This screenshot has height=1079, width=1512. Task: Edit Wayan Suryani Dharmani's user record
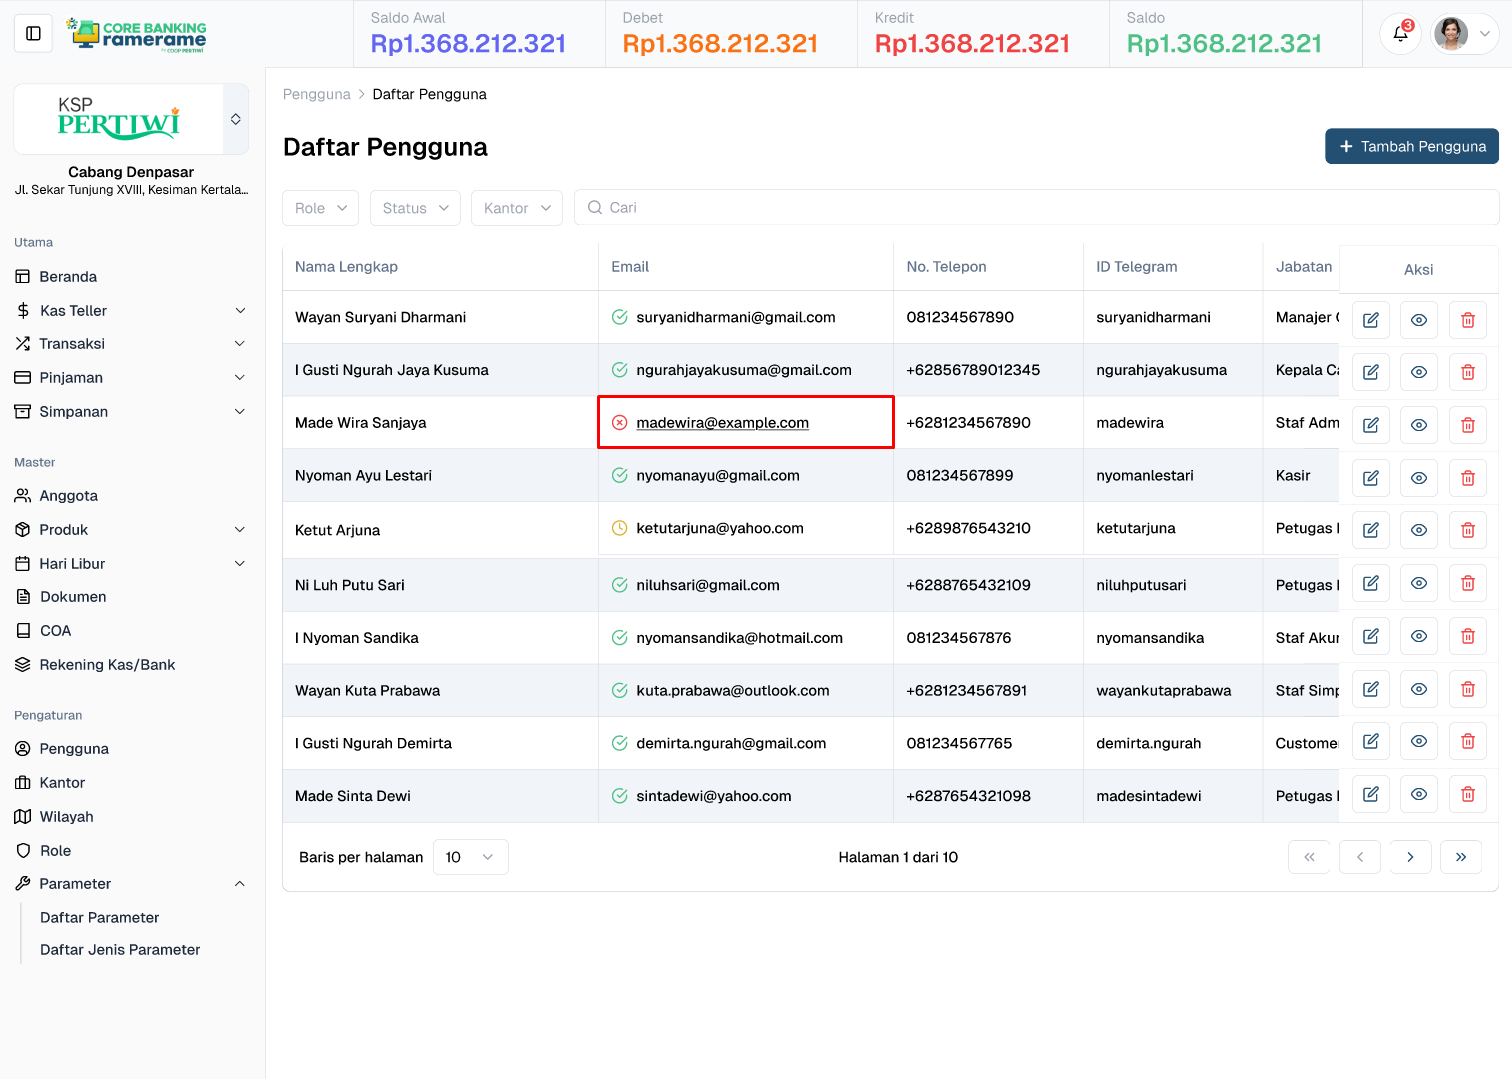pos(1370,320)
